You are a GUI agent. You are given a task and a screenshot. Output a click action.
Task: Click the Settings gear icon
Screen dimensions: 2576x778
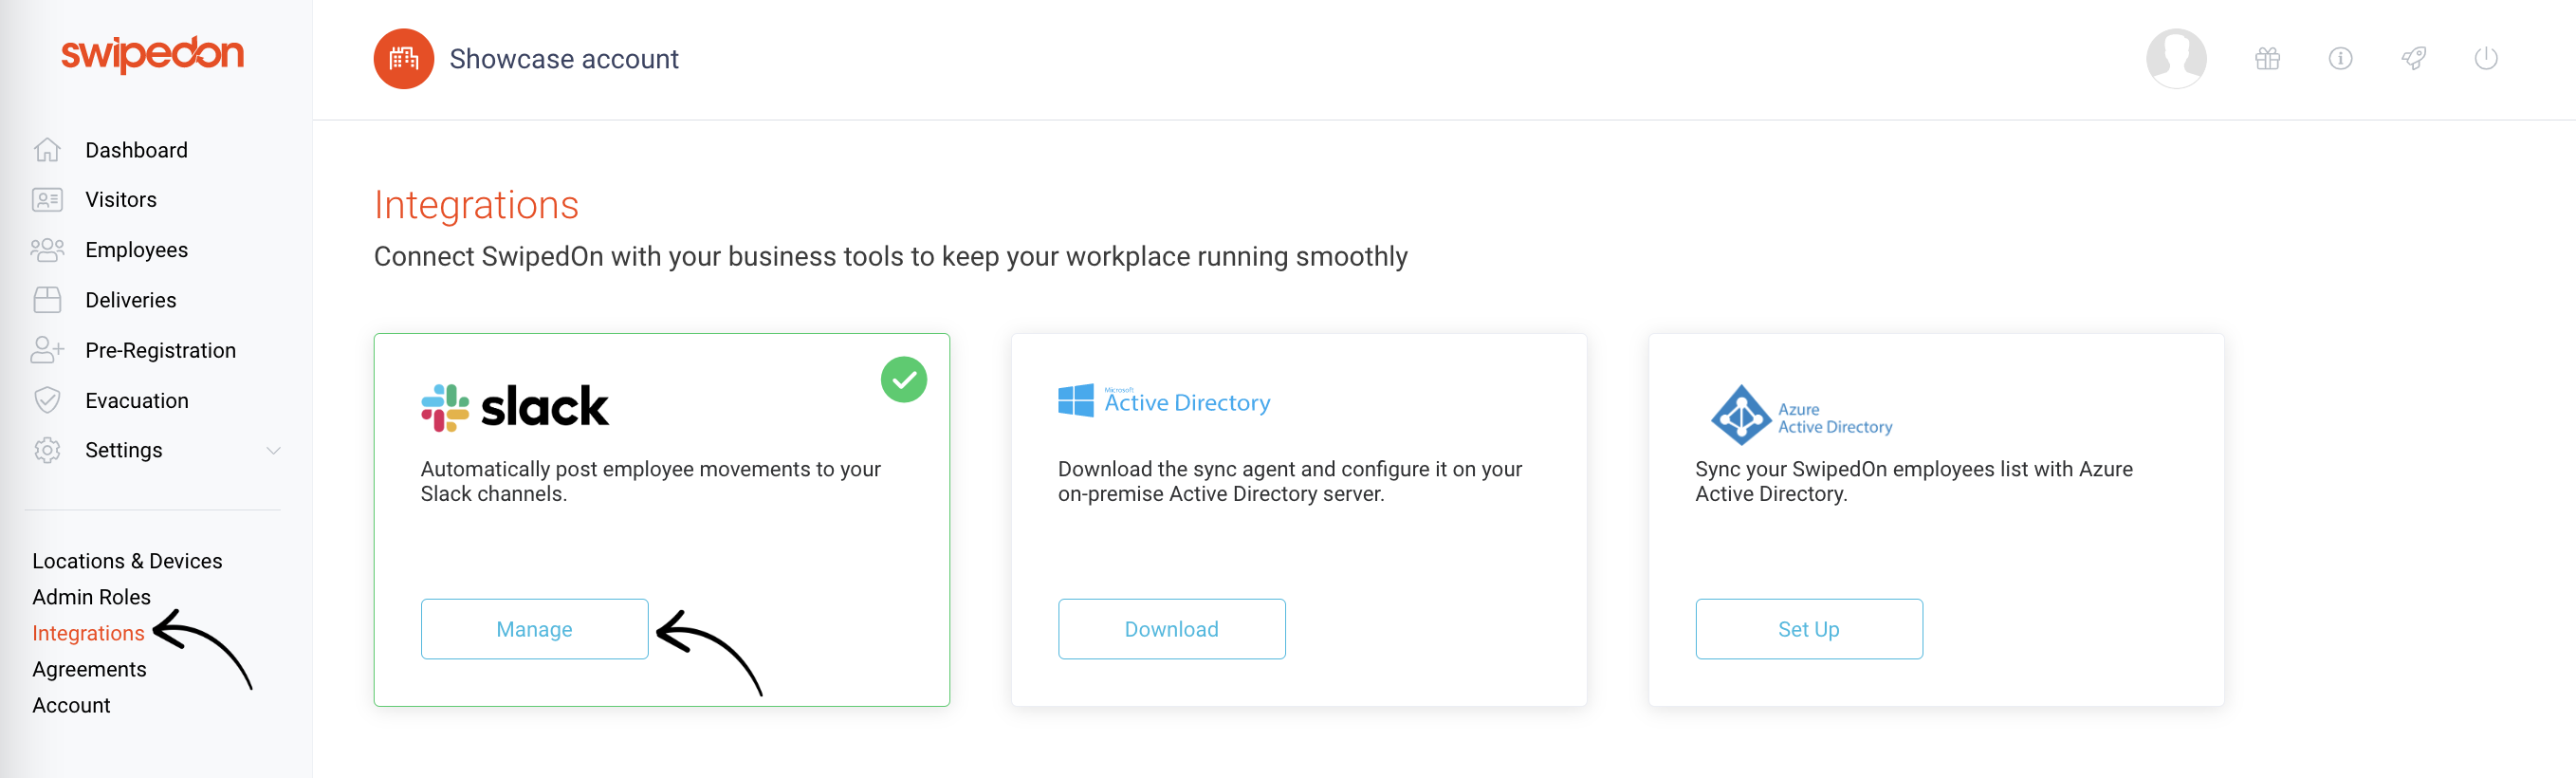click(47, 450)
